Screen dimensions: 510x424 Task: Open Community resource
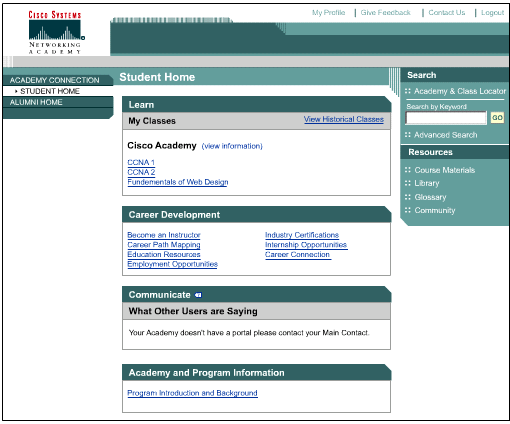pos(435,210)
